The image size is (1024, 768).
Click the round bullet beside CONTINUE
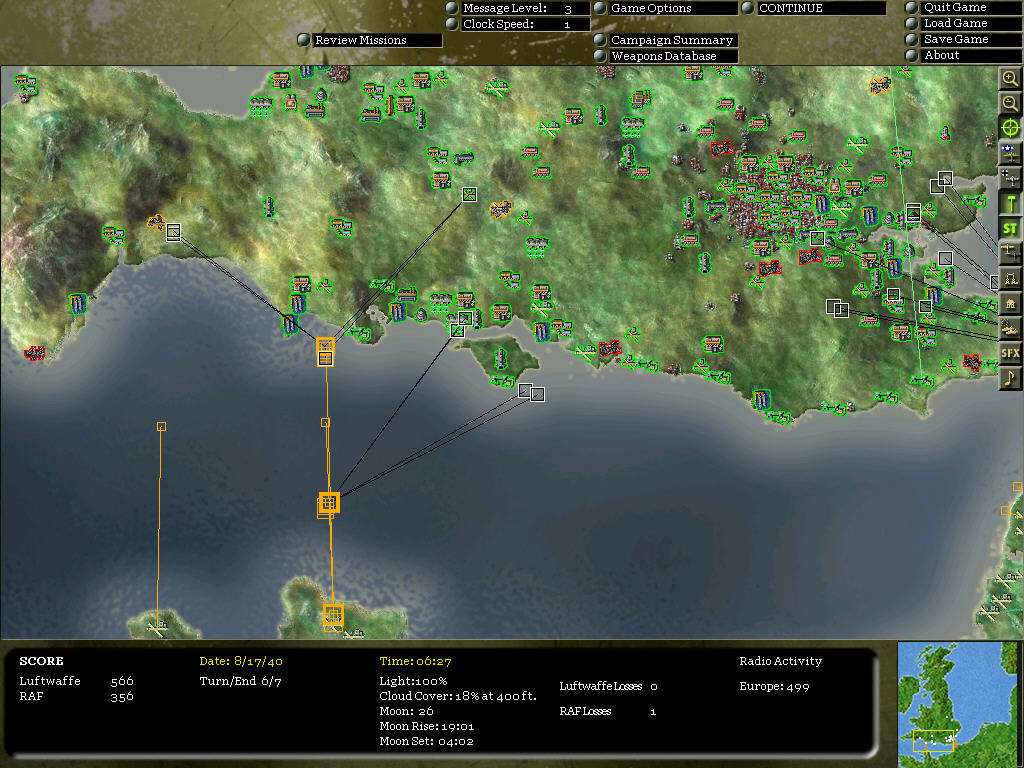coord(748,8)
